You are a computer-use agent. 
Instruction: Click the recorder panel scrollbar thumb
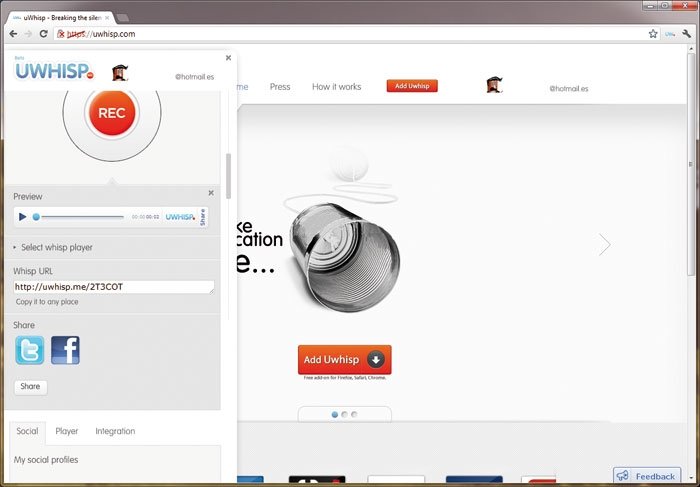point(229,176)
